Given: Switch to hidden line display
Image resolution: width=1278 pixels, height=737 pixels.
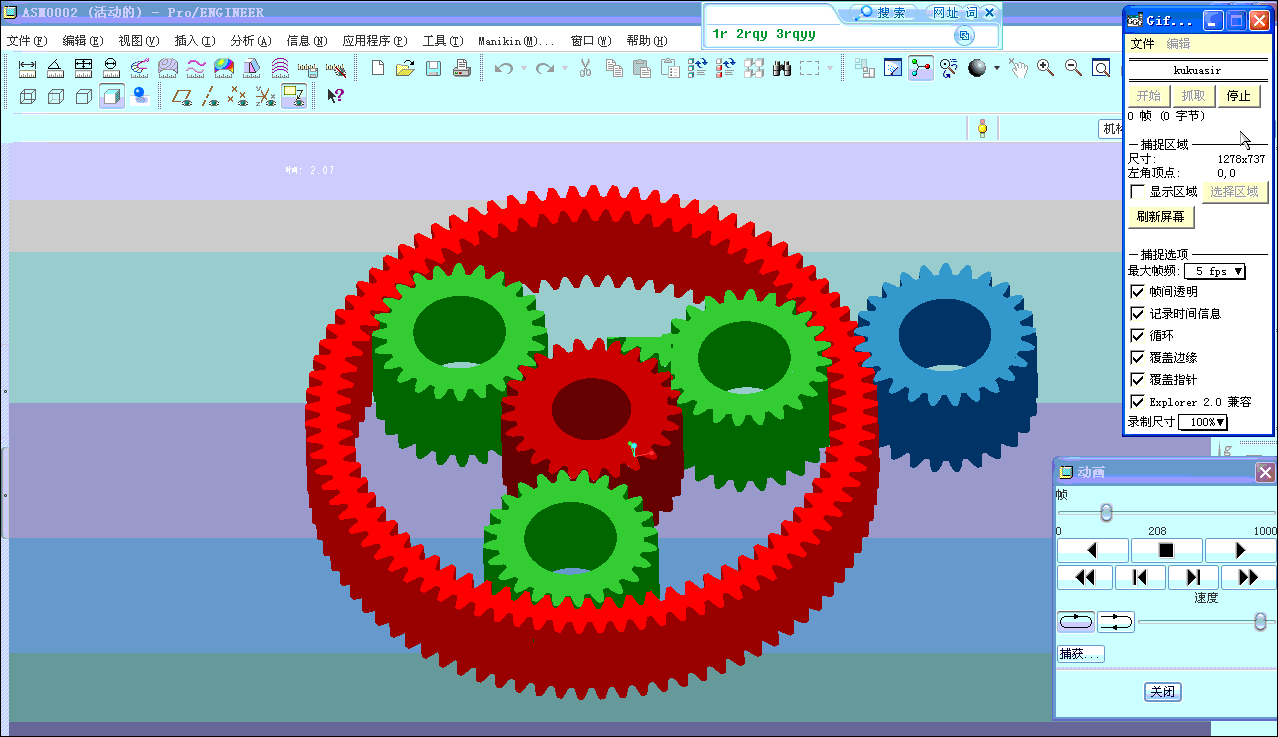Looking at the screenshot, I should coord(55,96).
